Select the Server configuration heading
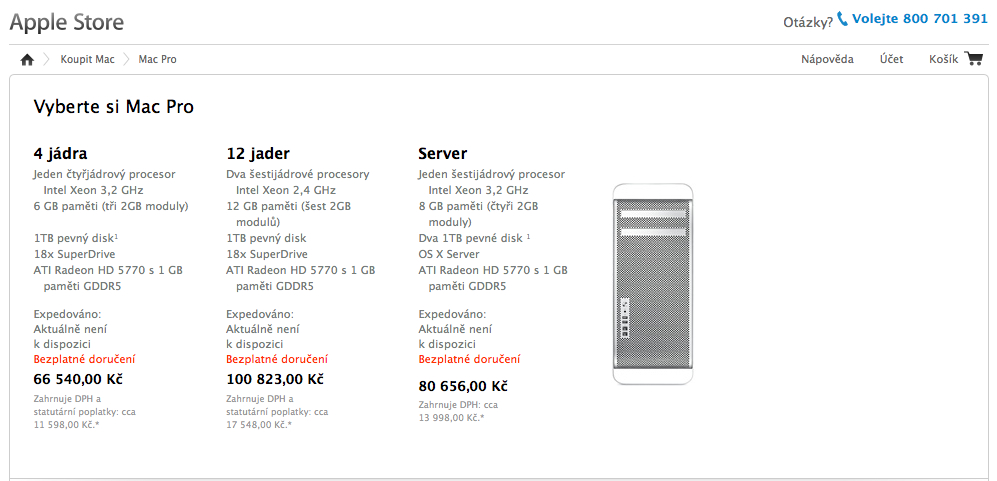 [442, 154]
